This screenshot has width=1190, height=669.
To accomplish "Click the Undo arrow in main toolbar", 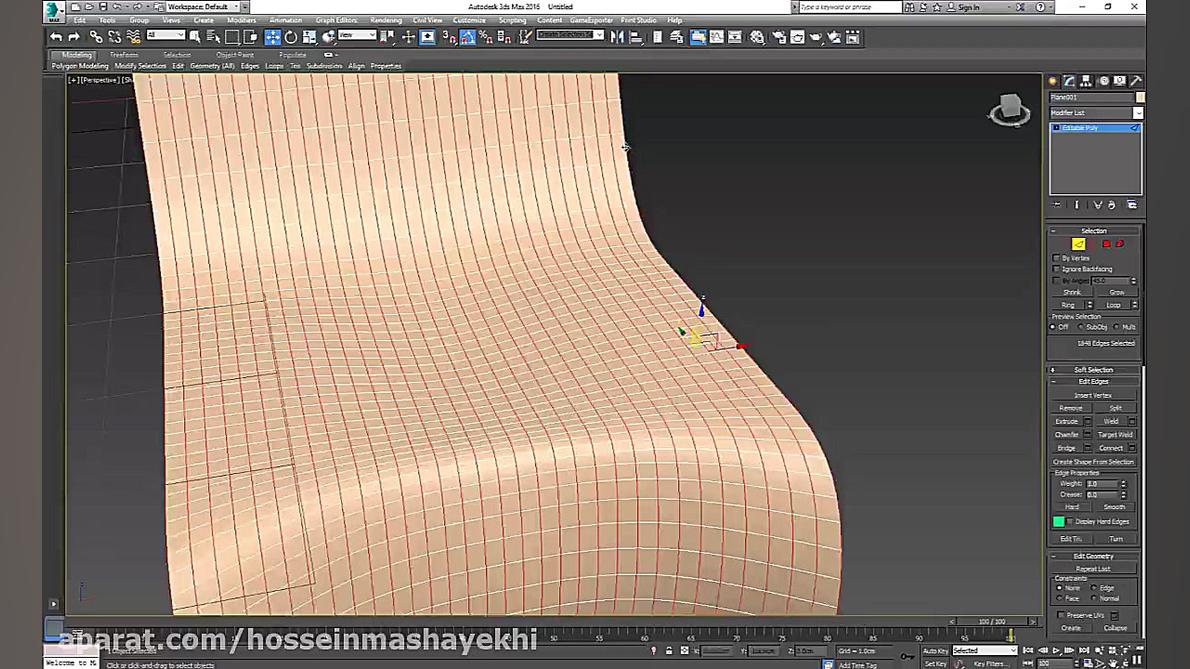I will click(56, 36).
